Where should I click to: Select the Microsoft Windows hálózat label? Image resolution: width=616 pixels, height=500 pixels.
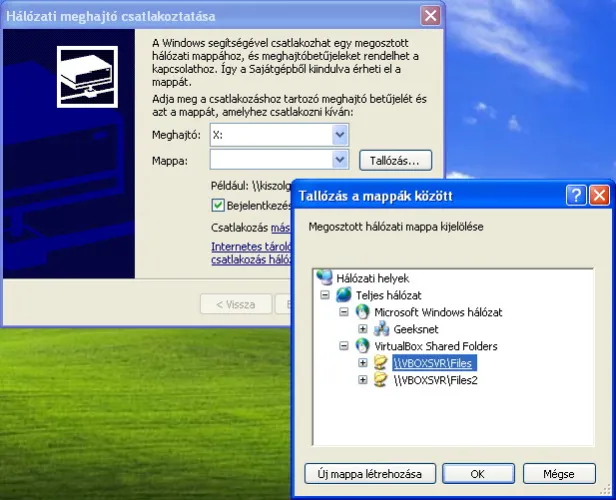click(x=438, y=312)
